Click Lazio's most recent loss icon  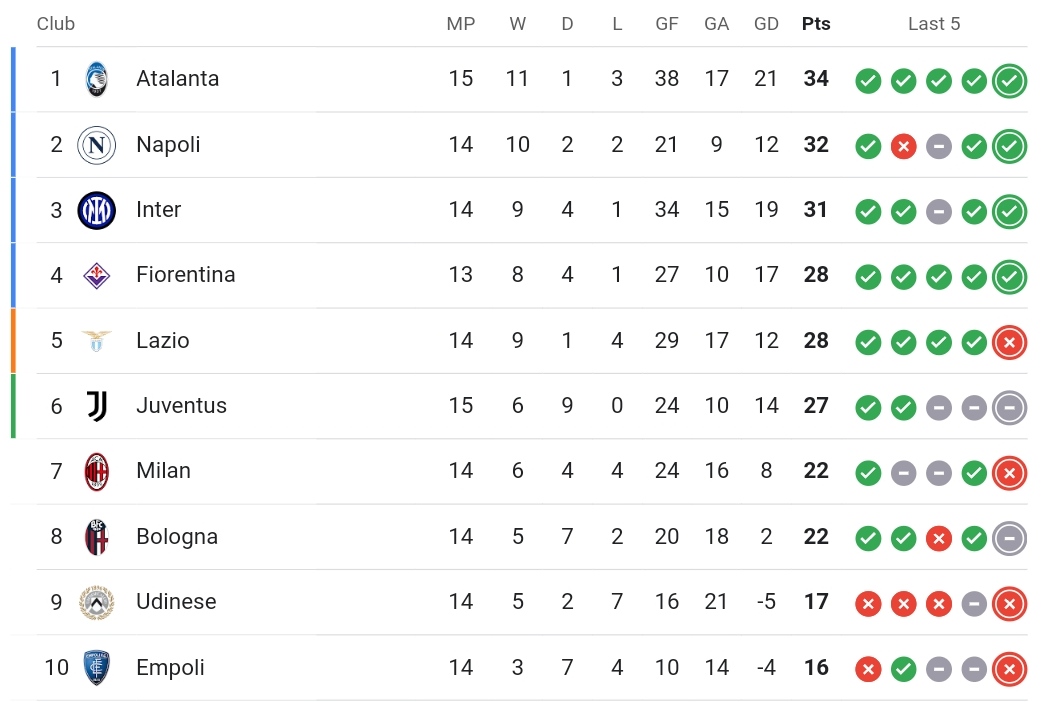coord(1010,343)
